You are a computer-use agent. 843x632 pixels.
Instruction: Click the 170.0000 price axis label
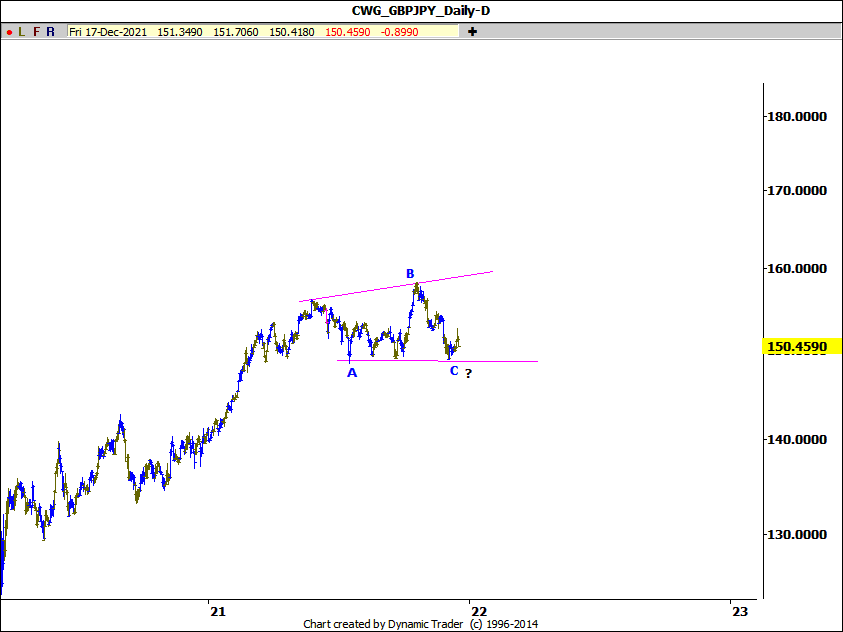tap(796, 190)
